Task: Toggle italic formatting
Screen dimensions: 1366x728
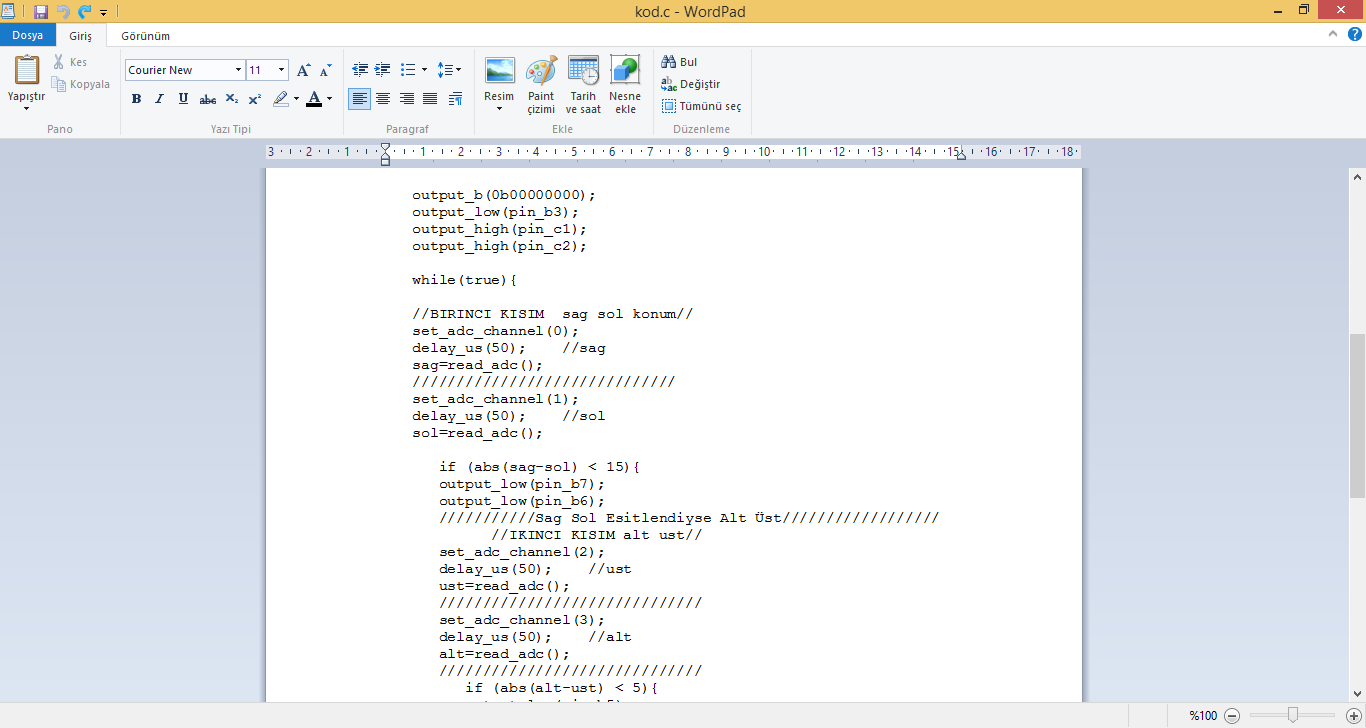Action: [159, 99]
